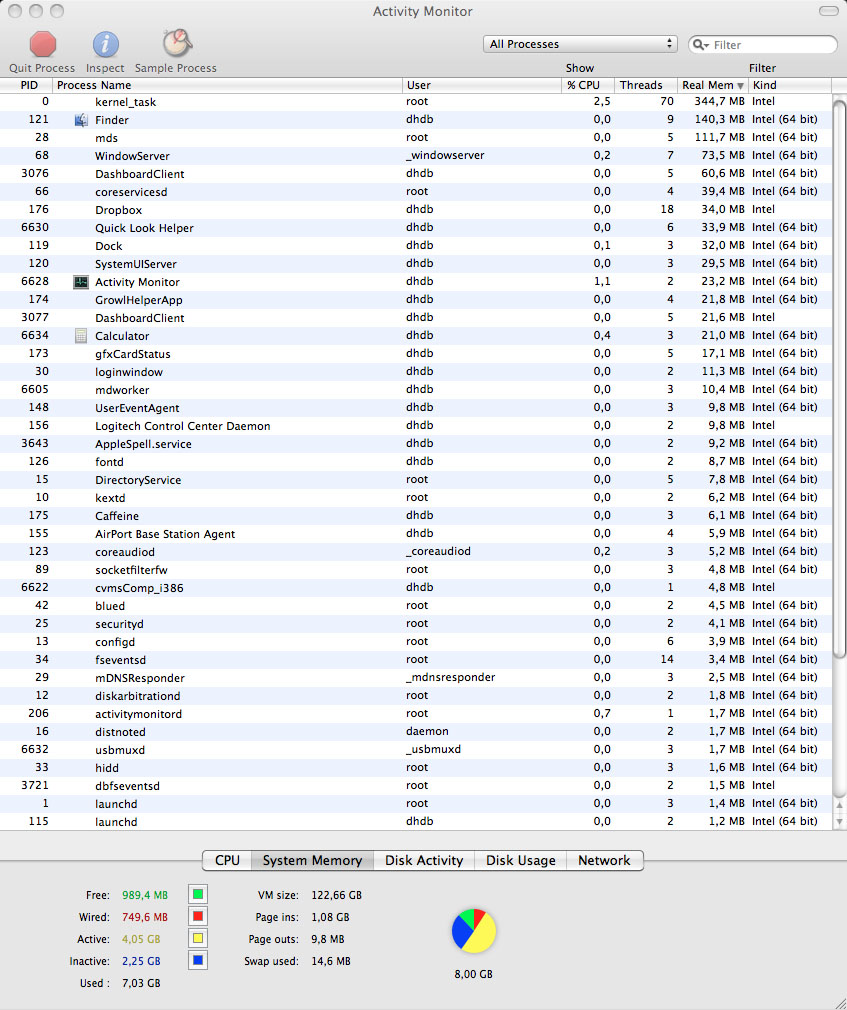
Task: Select Logitech Control Center Daemon row
Action: pyautogui.click(x=415, y=426)
